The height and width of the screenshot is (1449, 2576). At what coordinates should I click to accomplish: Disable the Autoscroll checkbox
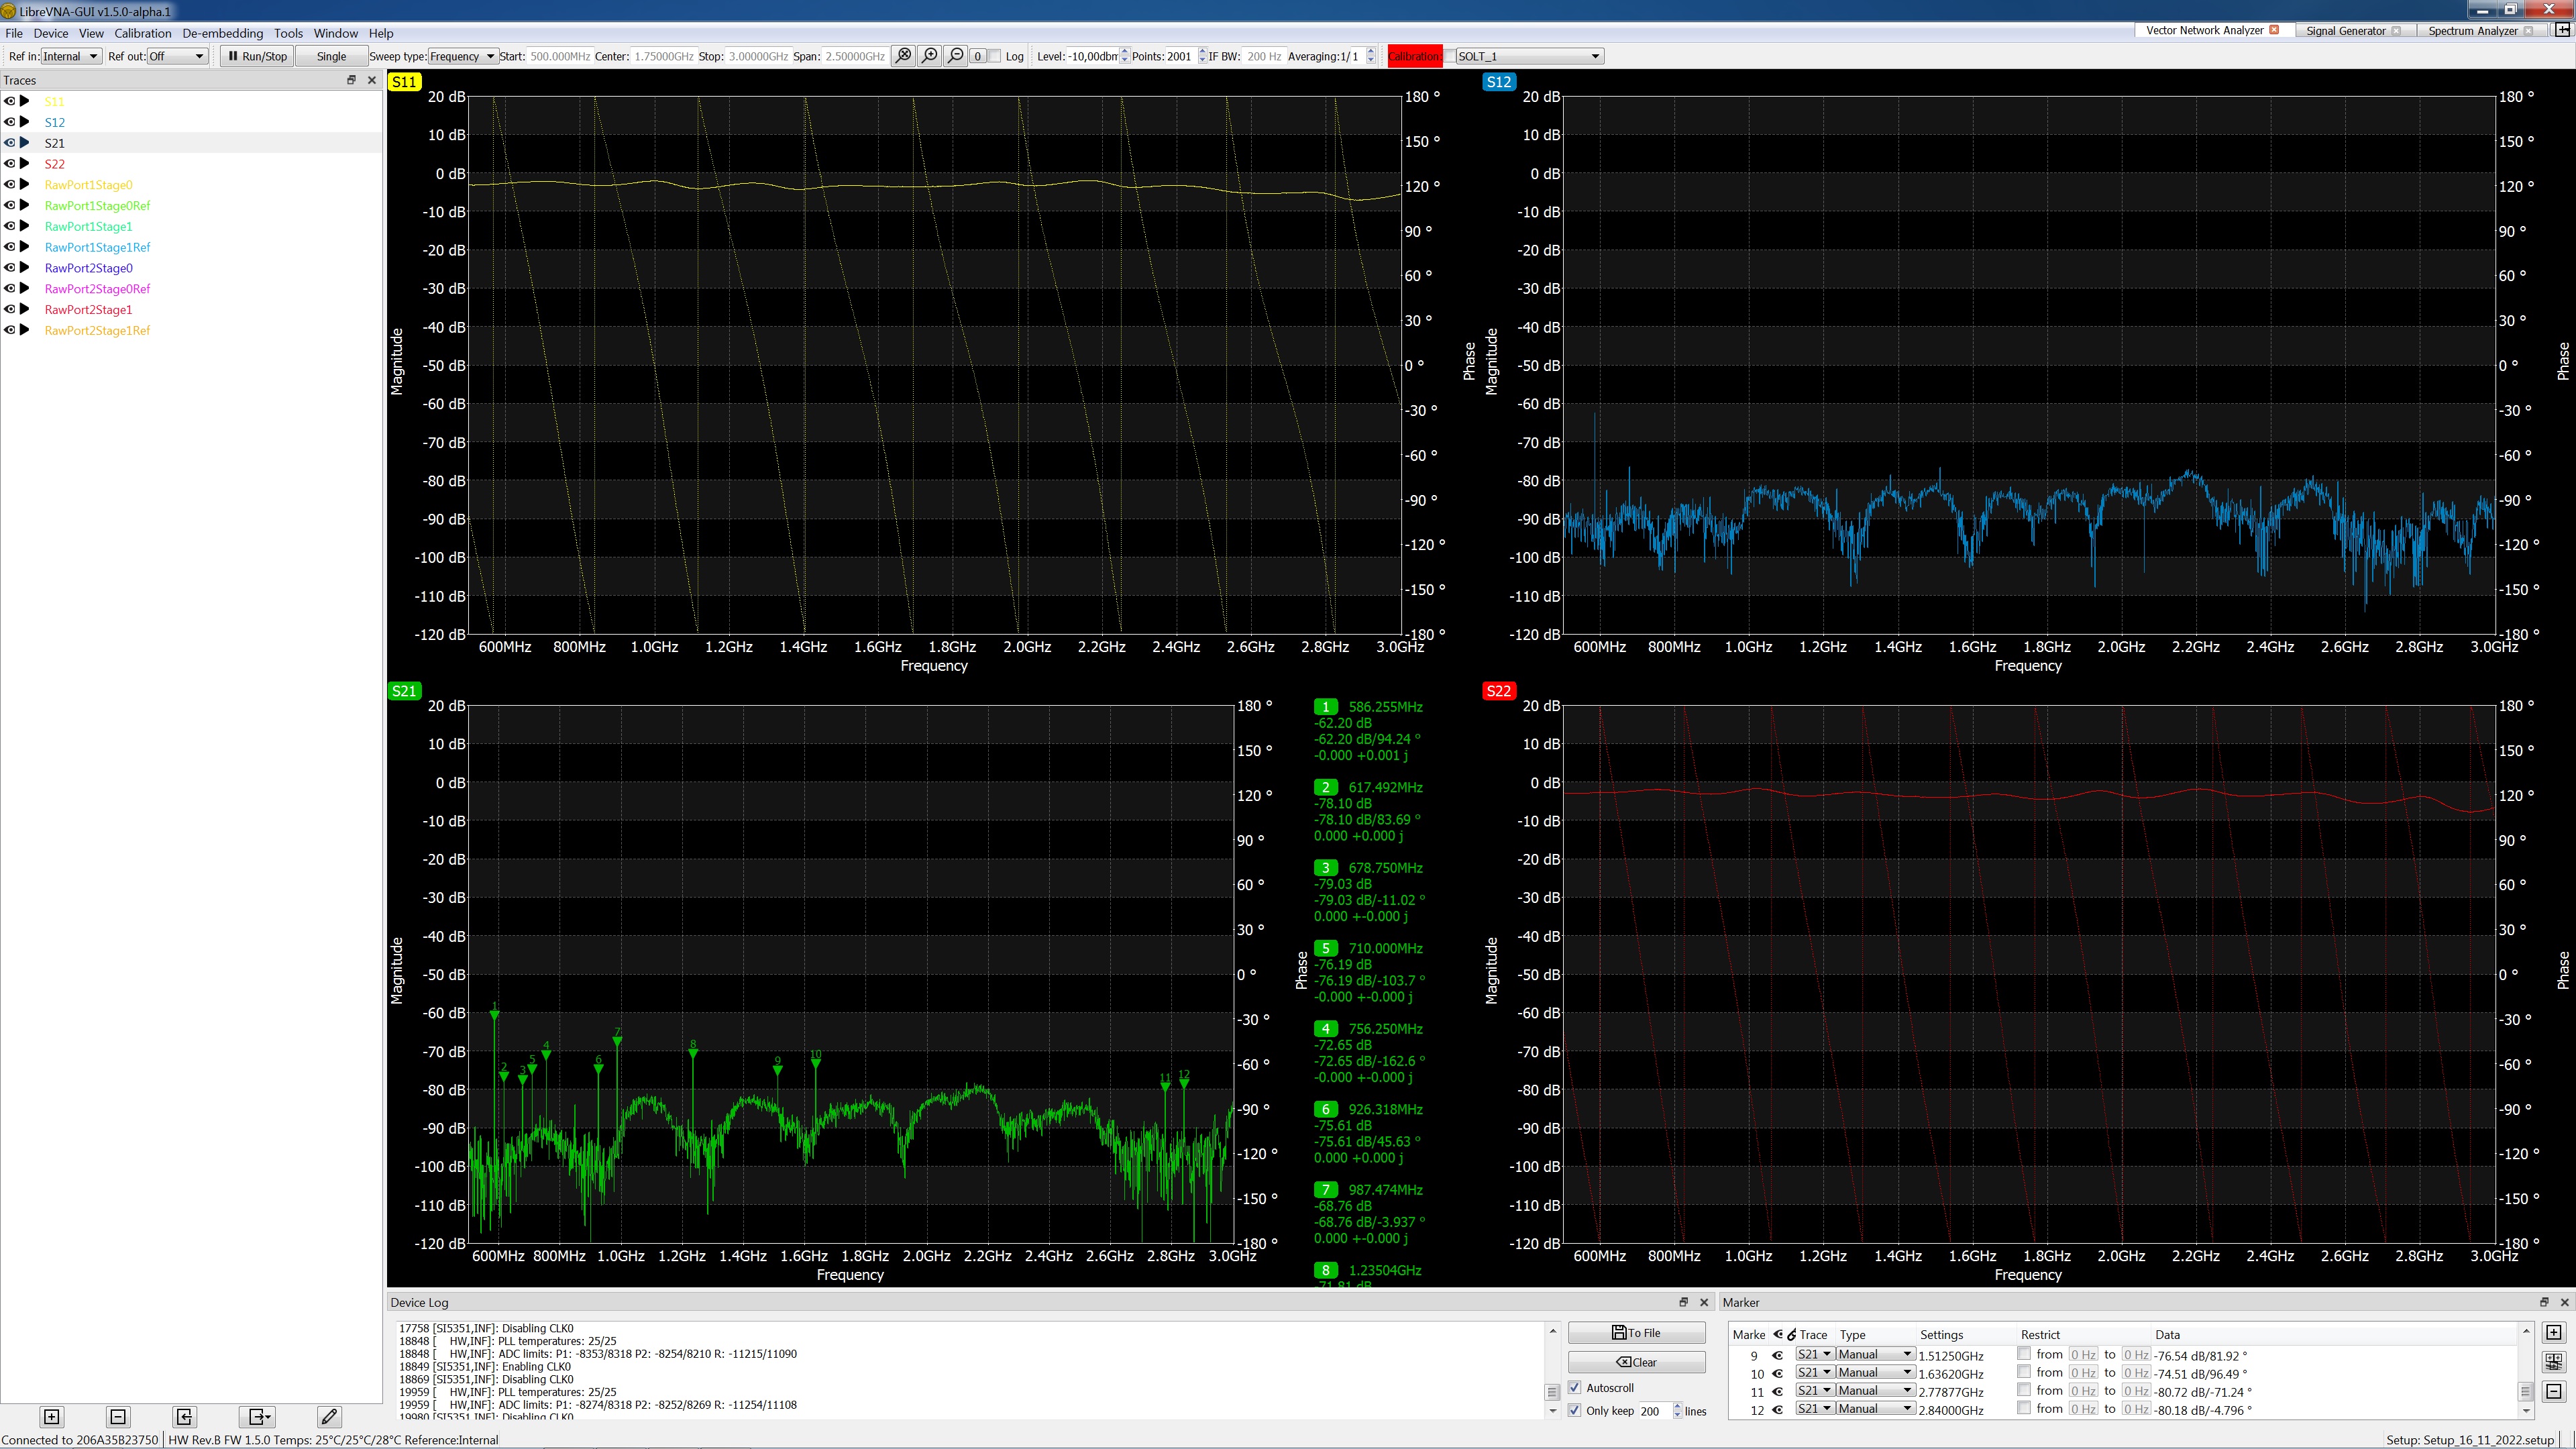pyautogui.click(x=1575, y=1387)
